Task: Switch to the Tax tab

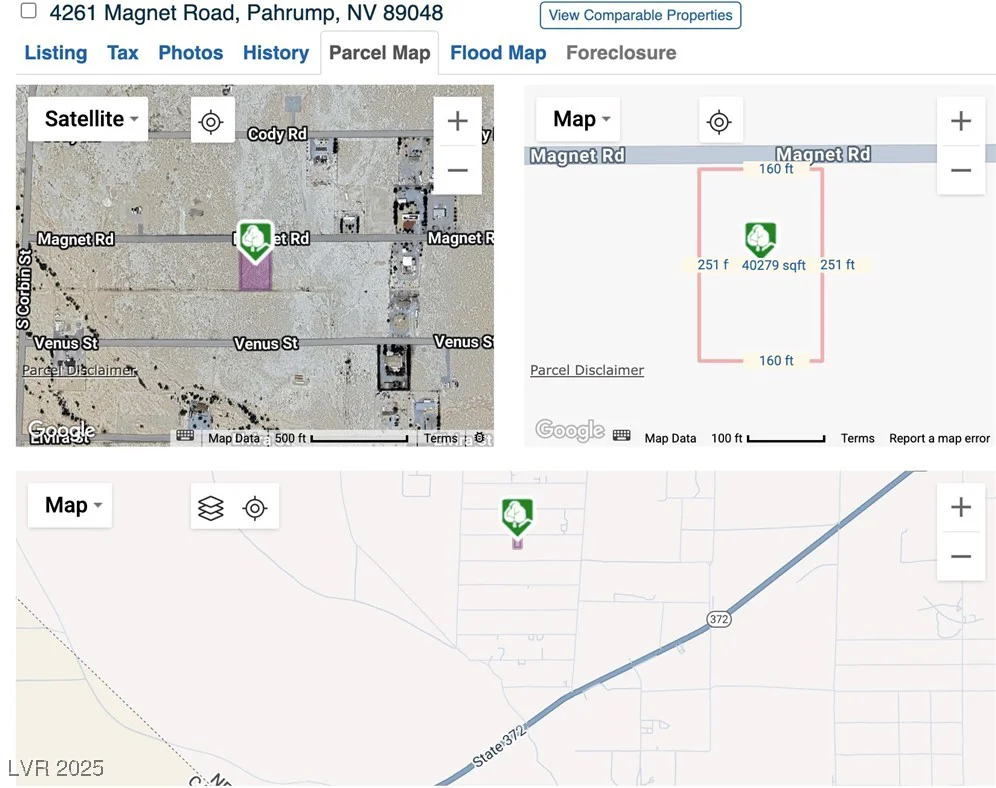Action: tap(123, 53)
